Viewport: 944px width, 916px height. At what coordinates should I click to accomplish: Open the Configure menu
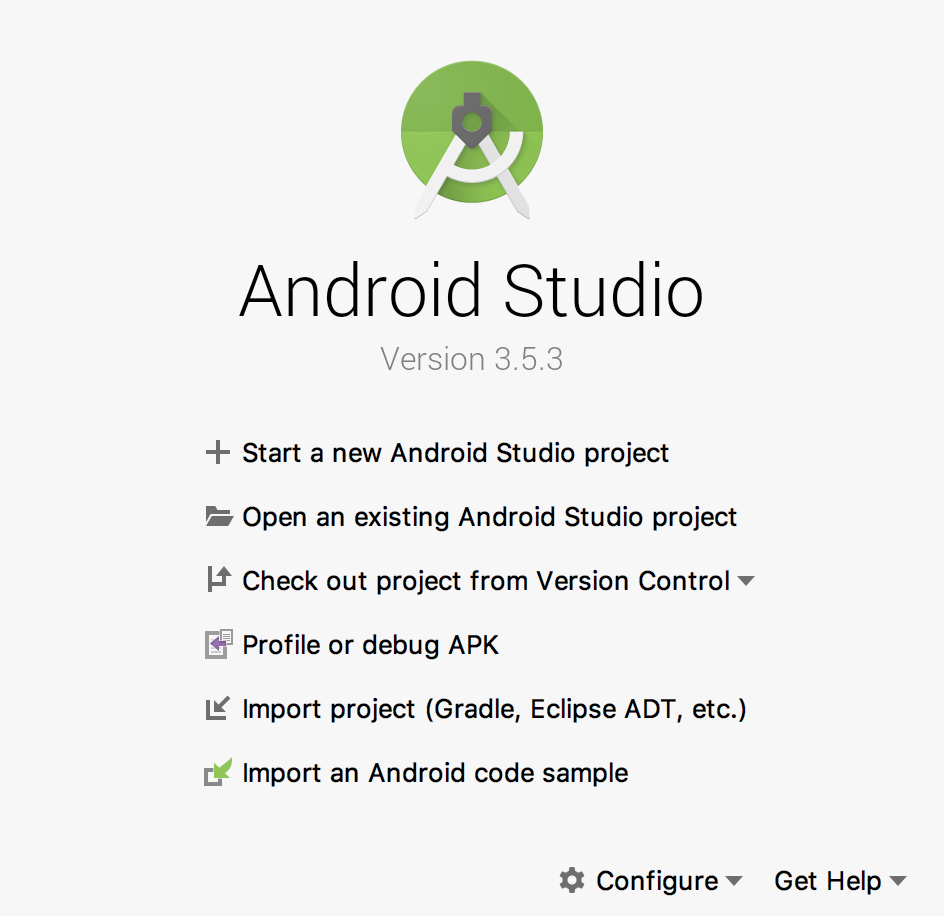pos(657,881)
